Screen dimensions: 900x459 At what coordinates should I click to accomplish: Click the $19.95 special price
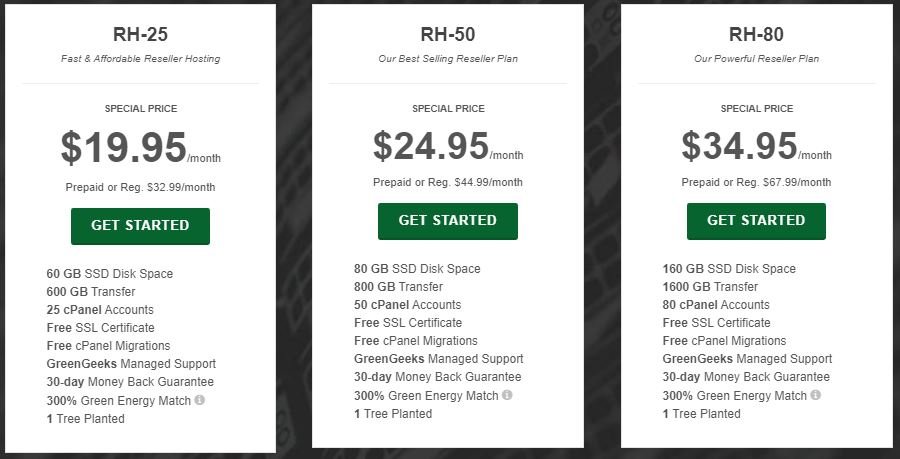(124, 148)
